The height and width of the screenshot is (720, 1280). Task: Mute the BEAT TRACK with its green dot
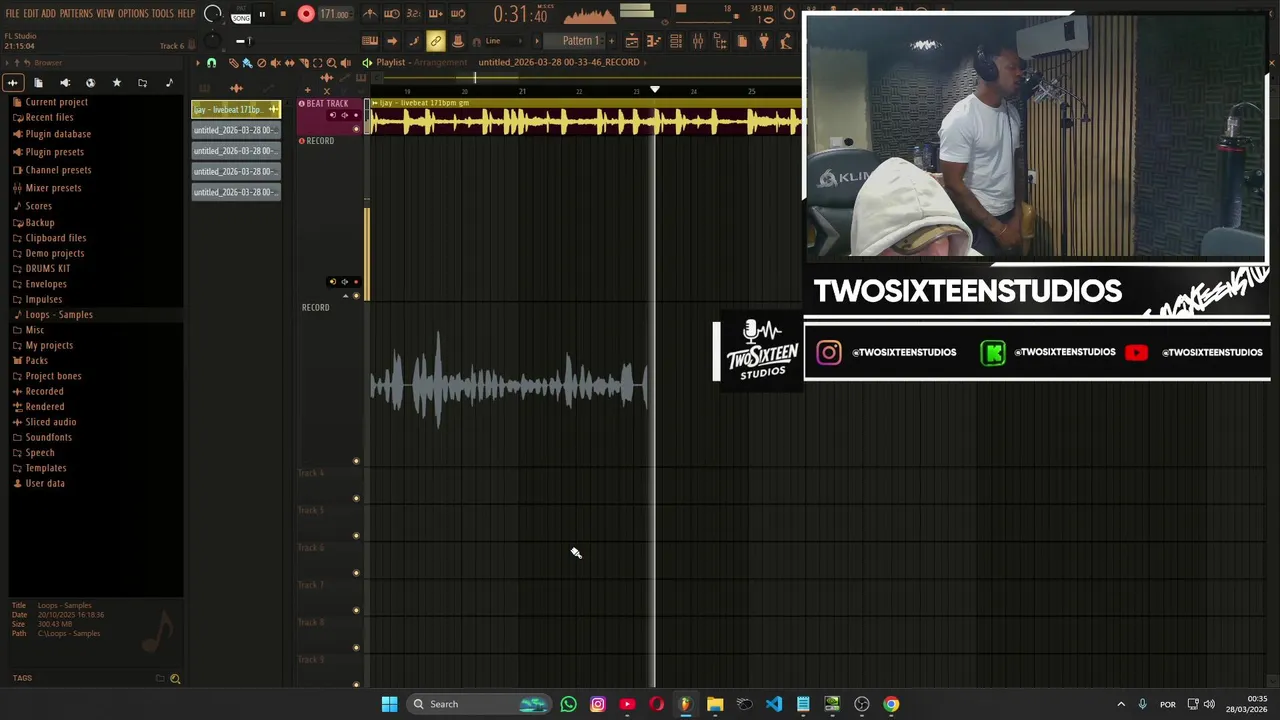pyautogui.click(x=356, y=128)
